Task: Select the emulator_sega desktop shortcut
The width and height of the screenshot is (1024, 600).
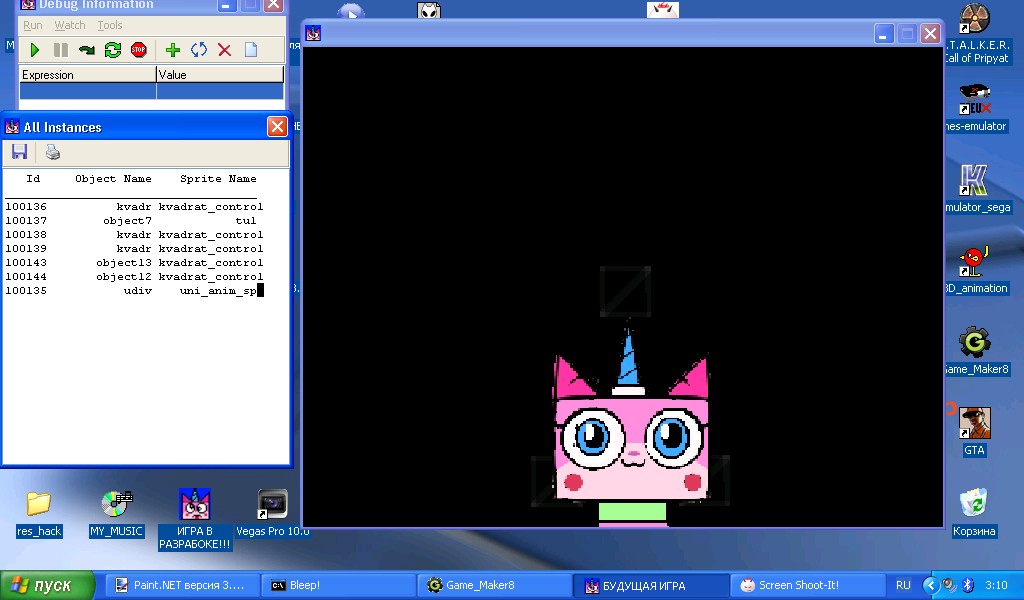Action: click(x=976, y=189)
